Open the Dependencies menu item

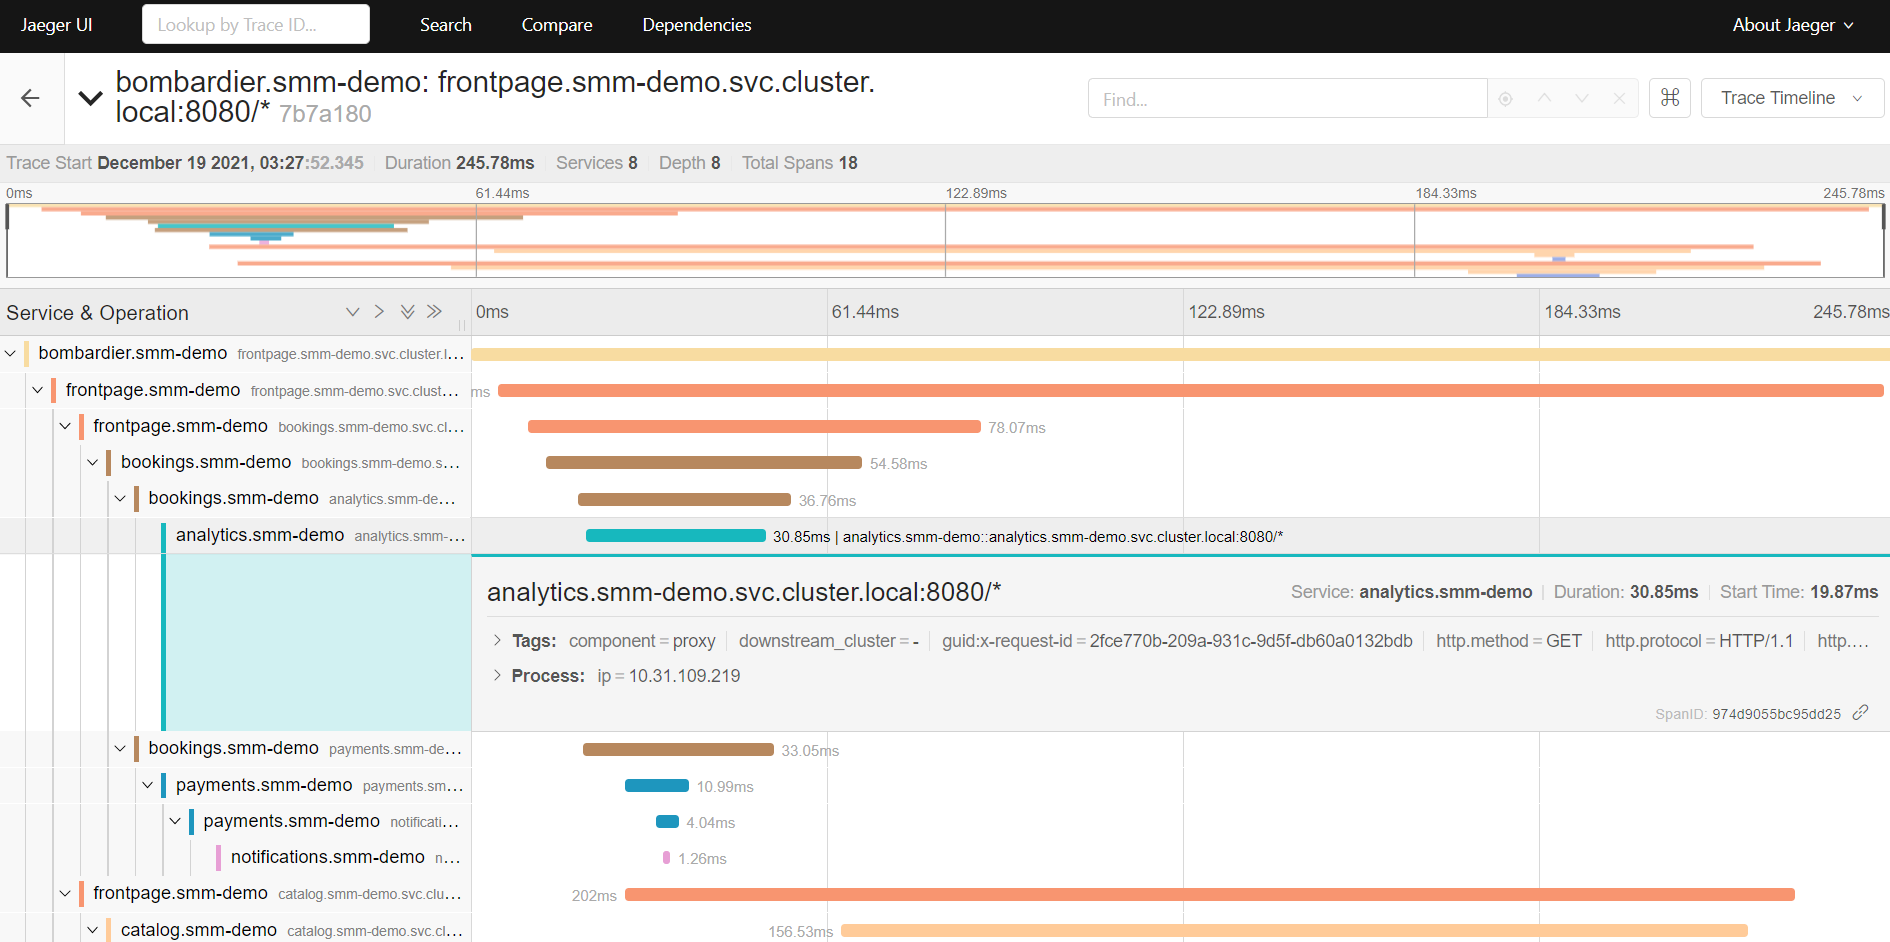point(697,25)
